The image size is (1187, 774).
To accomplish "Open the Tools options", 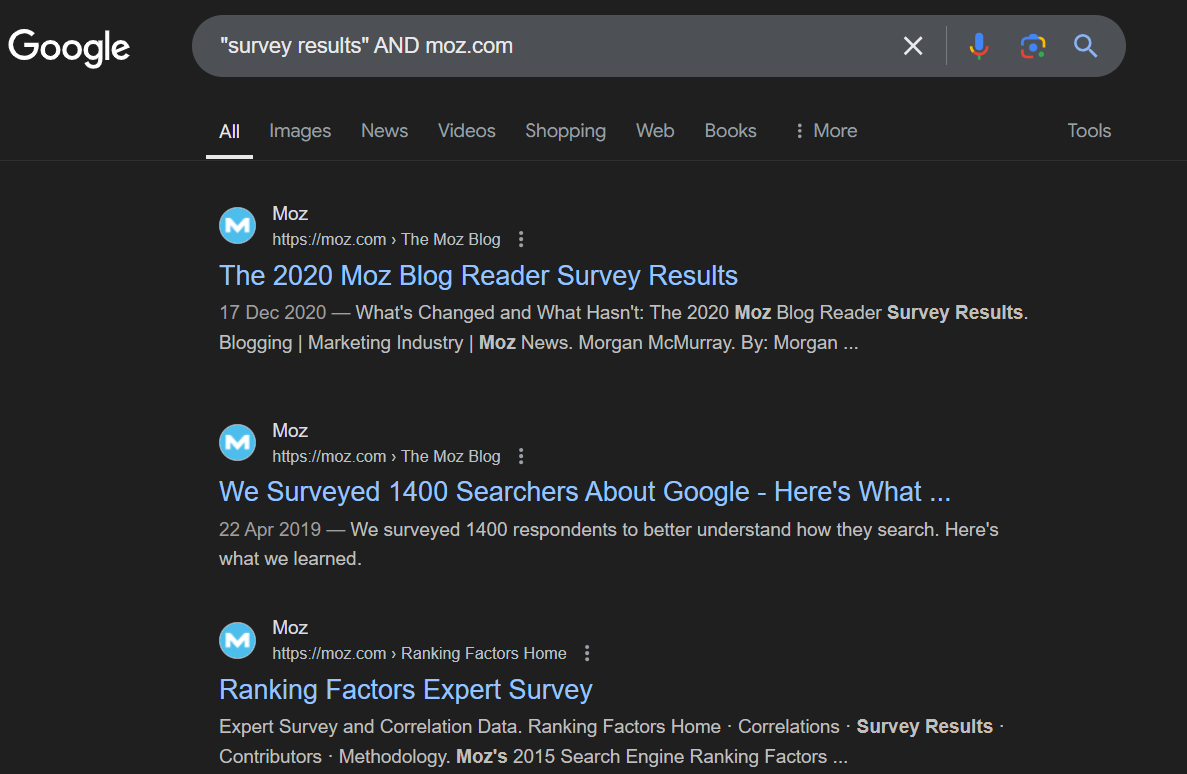I will coord(1089,130).
